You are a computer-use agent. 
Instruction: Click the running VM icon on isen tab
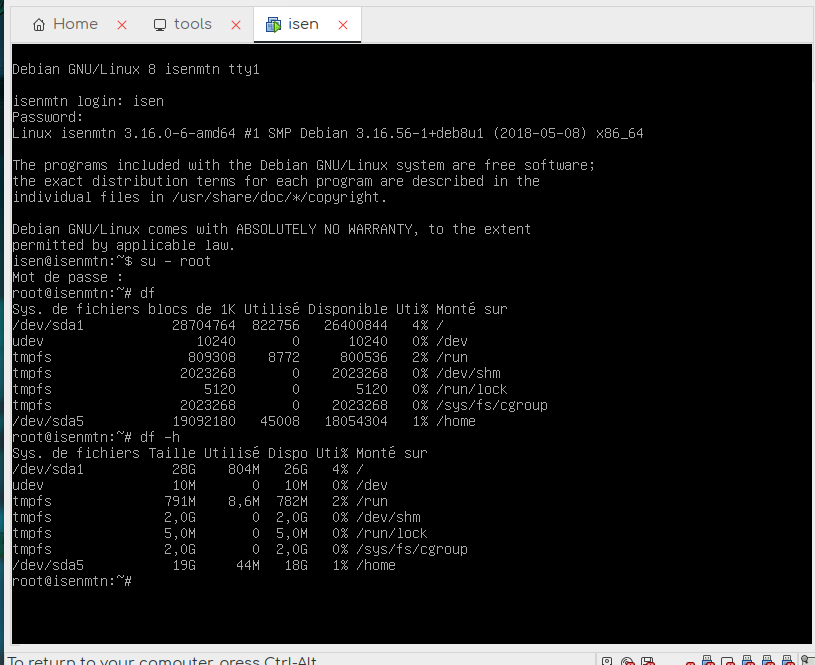coord(273,25)
